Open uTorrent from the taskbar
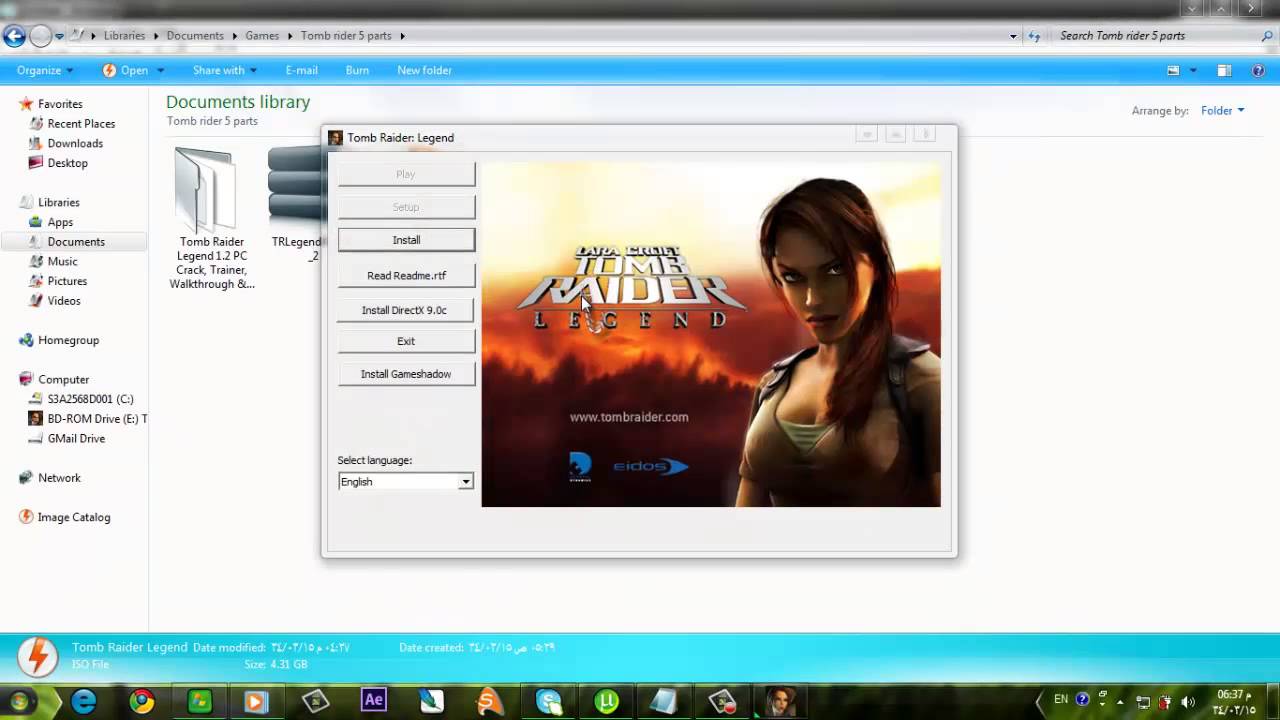 coord(606,702)
